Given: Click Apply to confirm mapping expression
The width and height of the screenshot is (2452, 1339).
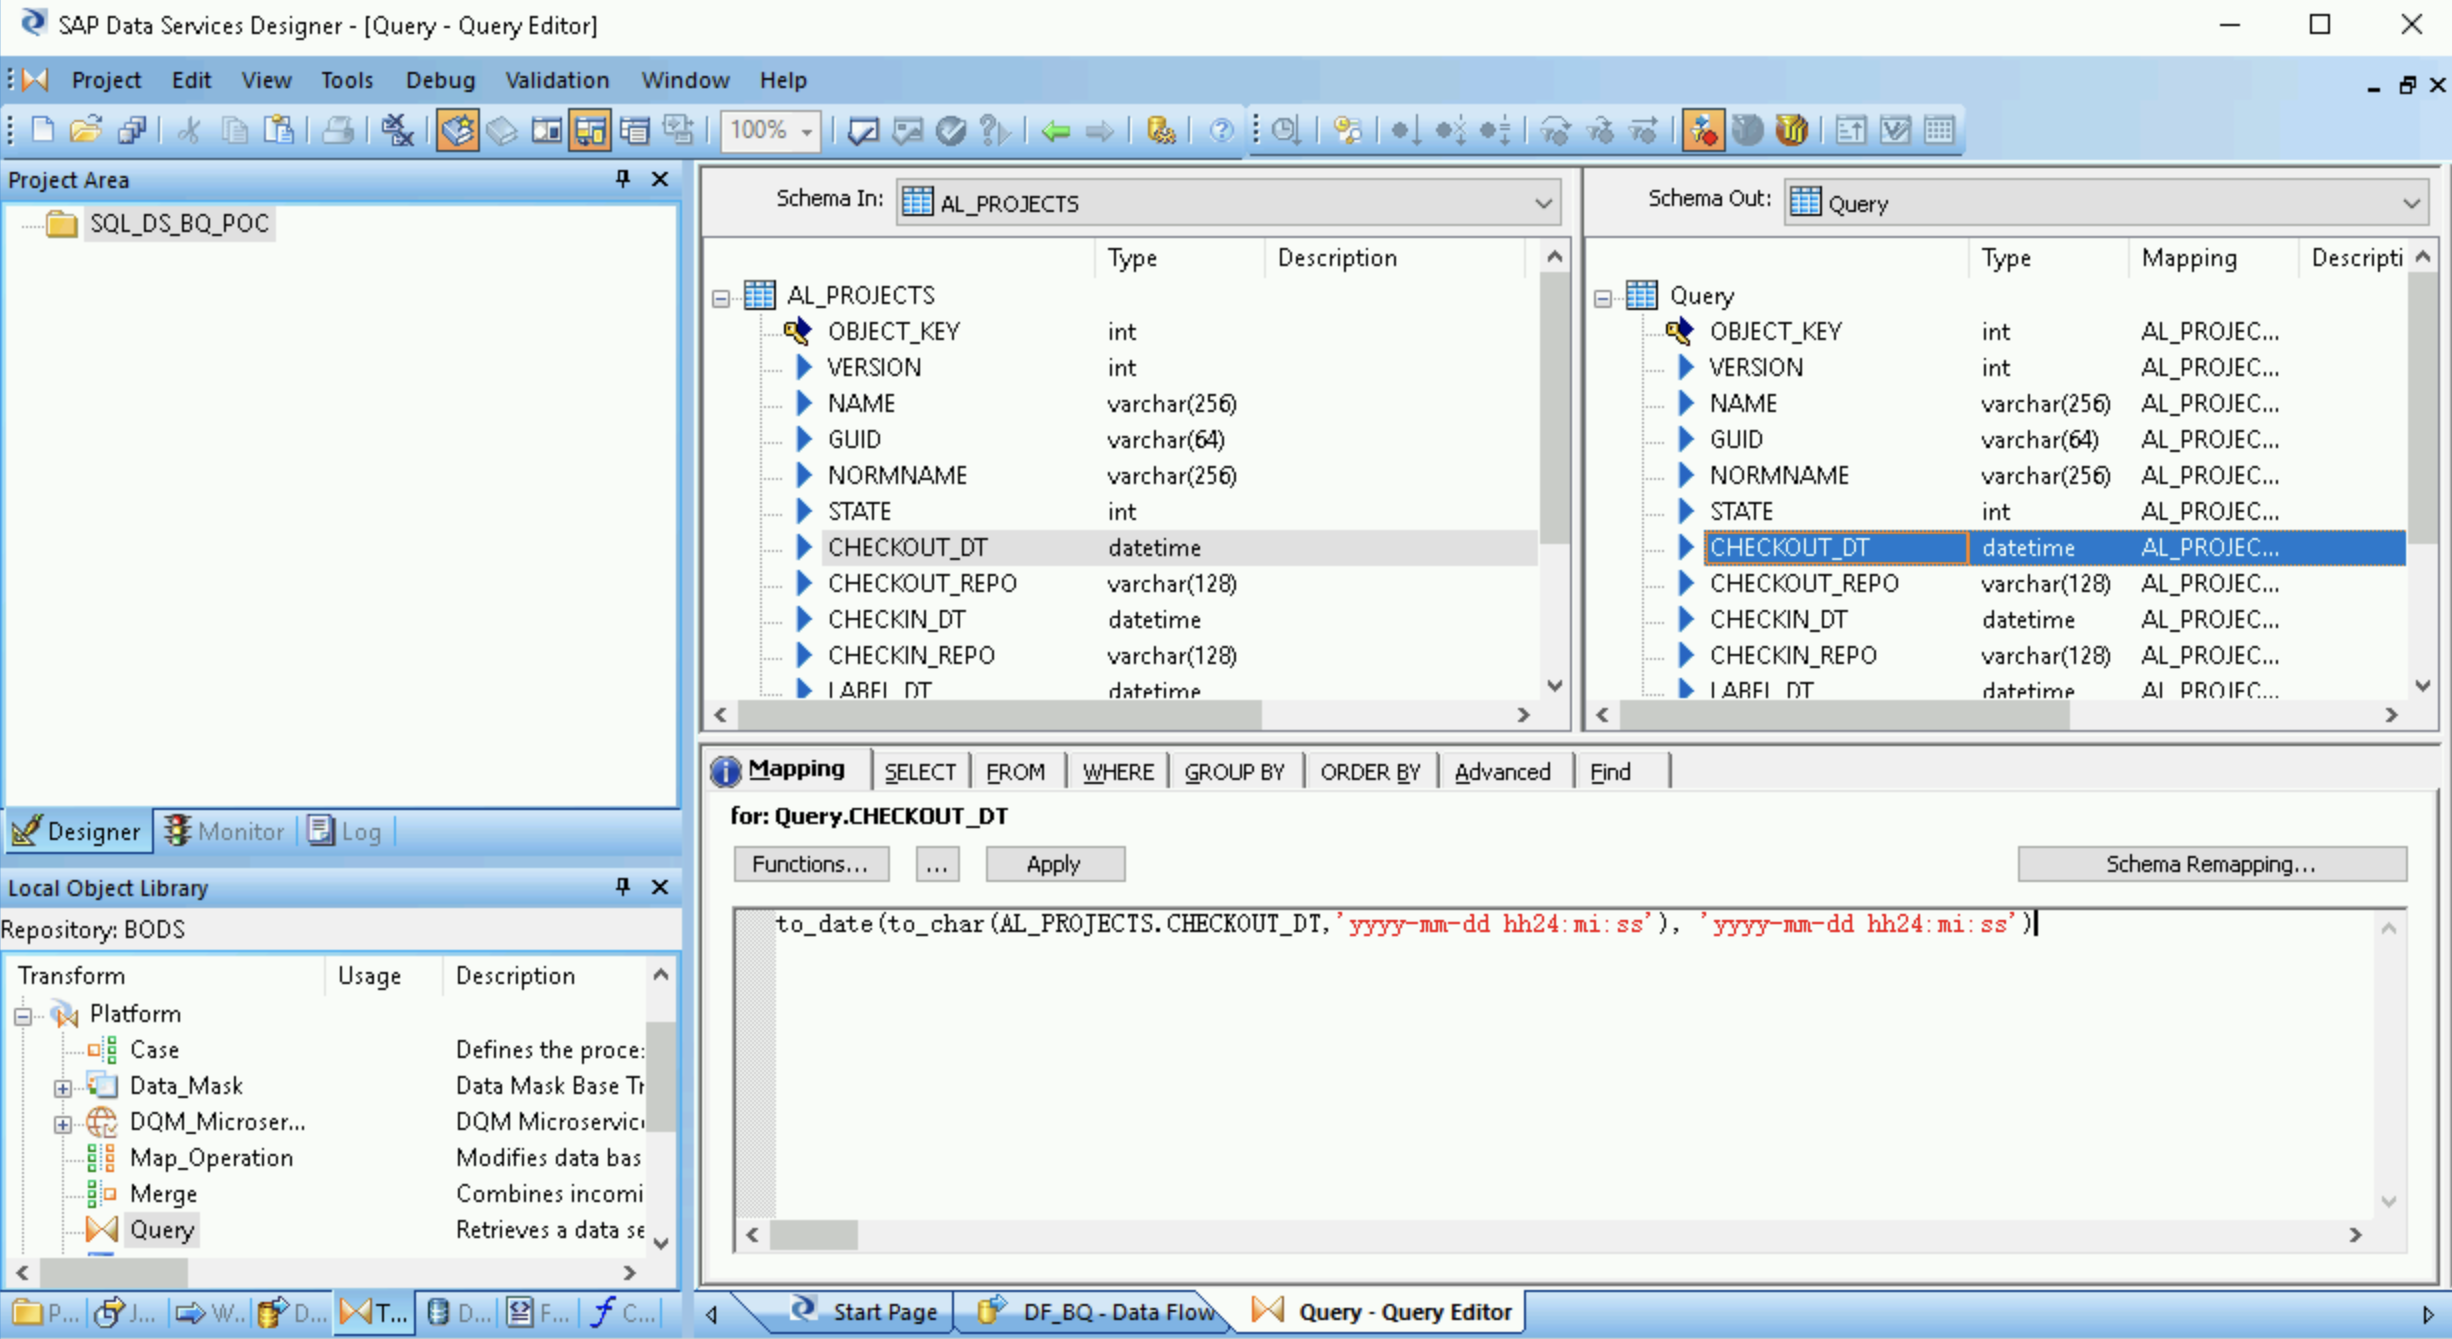Looking at the screenshot, I should (1054, 862).
